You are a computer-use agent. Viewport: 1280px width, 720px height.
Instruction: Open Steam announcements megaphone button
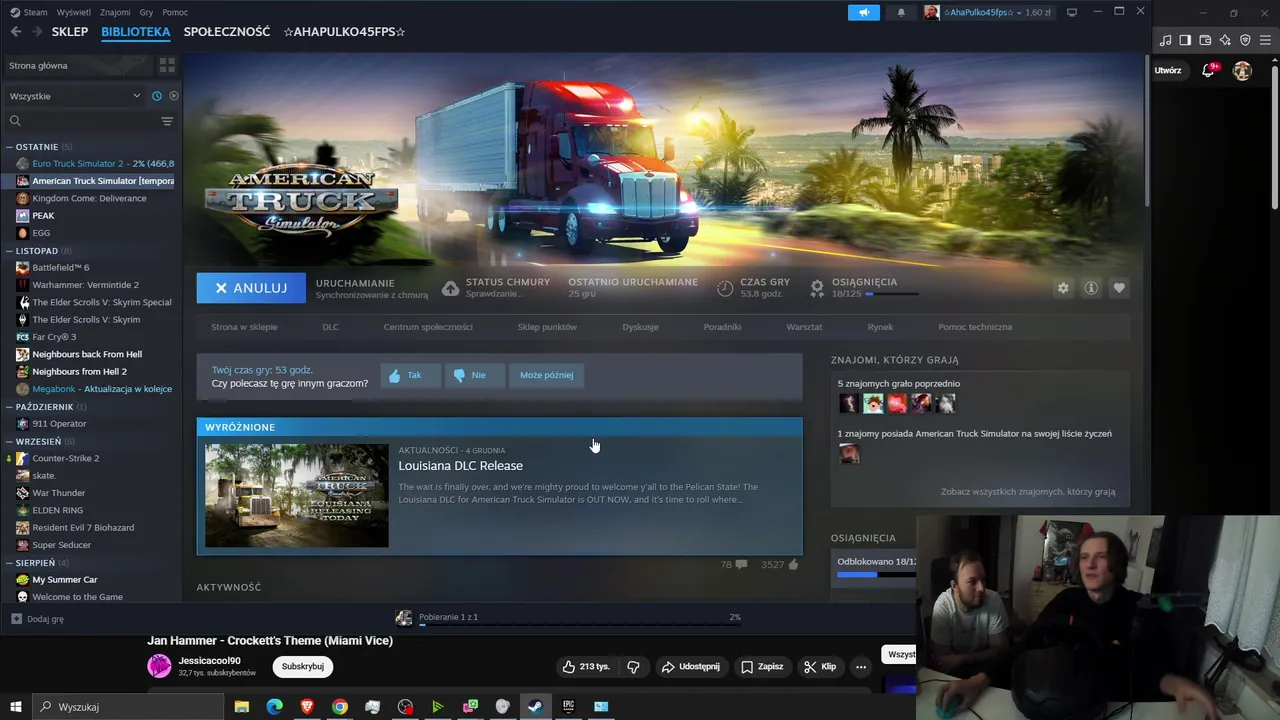(864, 12)
